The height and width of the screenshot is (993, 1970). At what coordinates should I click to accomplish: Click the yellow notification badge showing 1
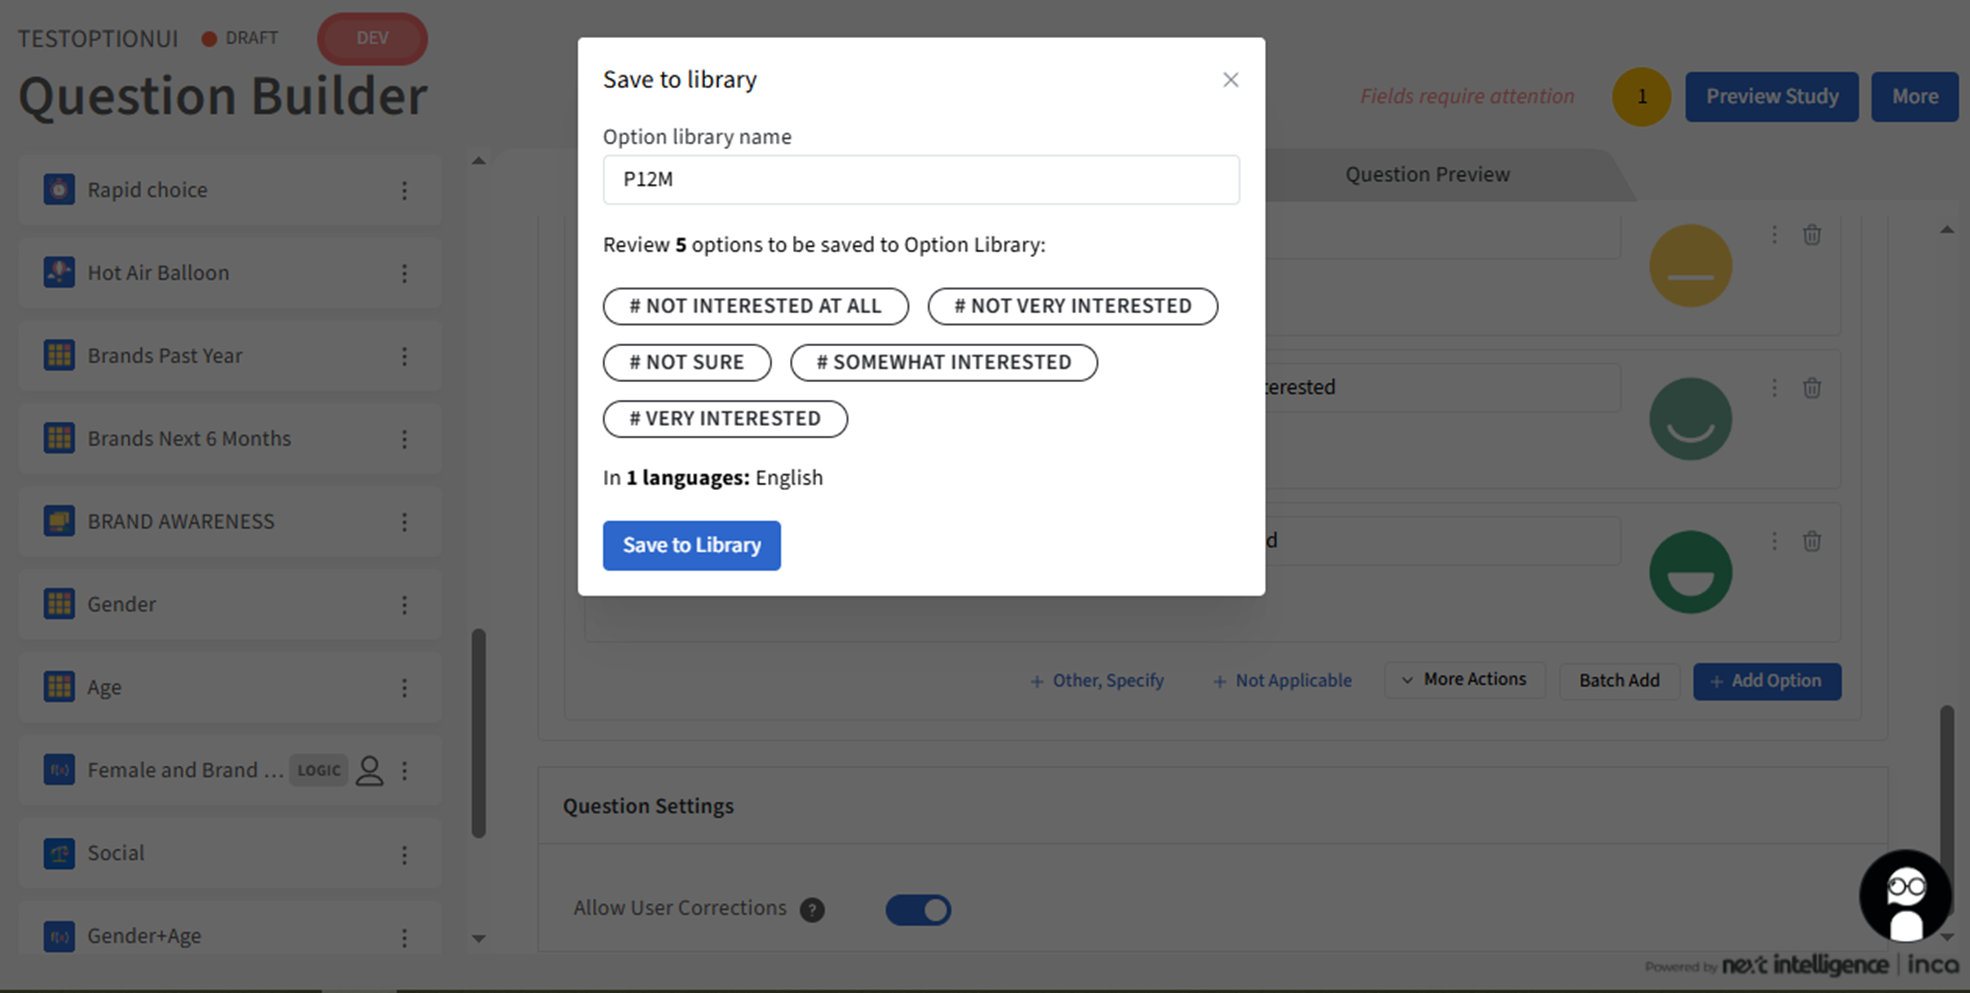[1640, 97]
